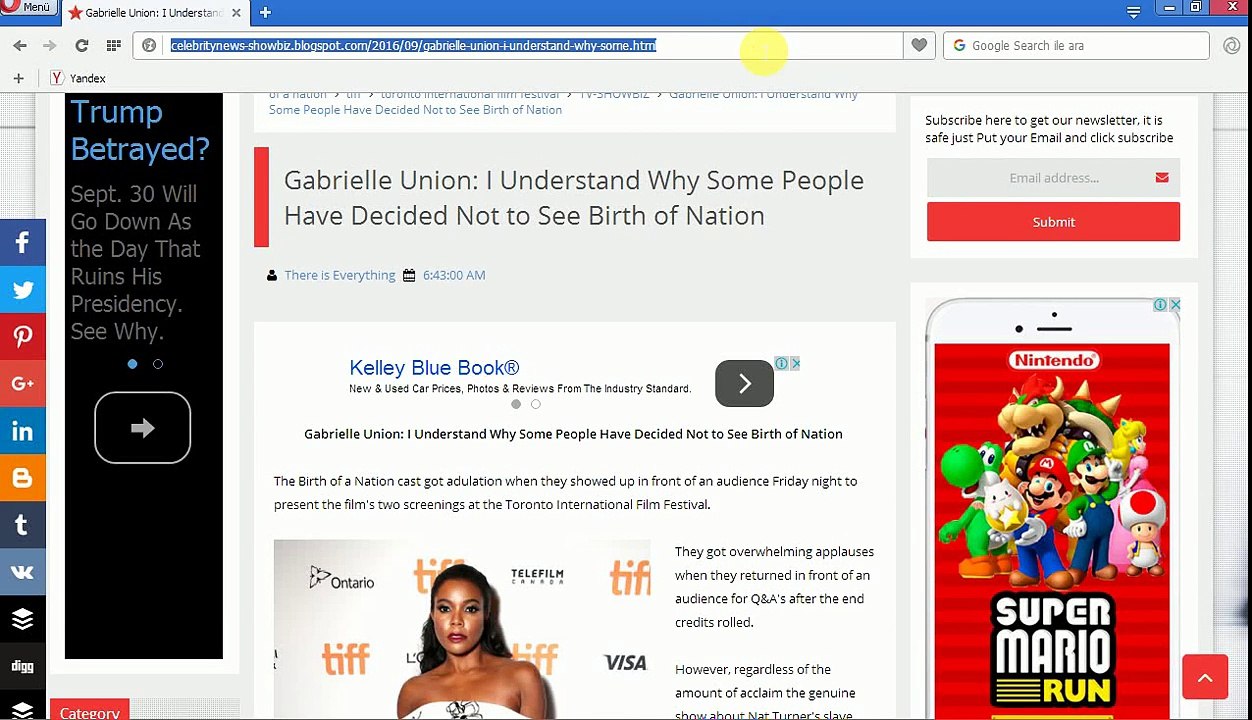Select second dot of left ad carousel
The width and height of the screenshot is (1252, 720).
(157, 364)
